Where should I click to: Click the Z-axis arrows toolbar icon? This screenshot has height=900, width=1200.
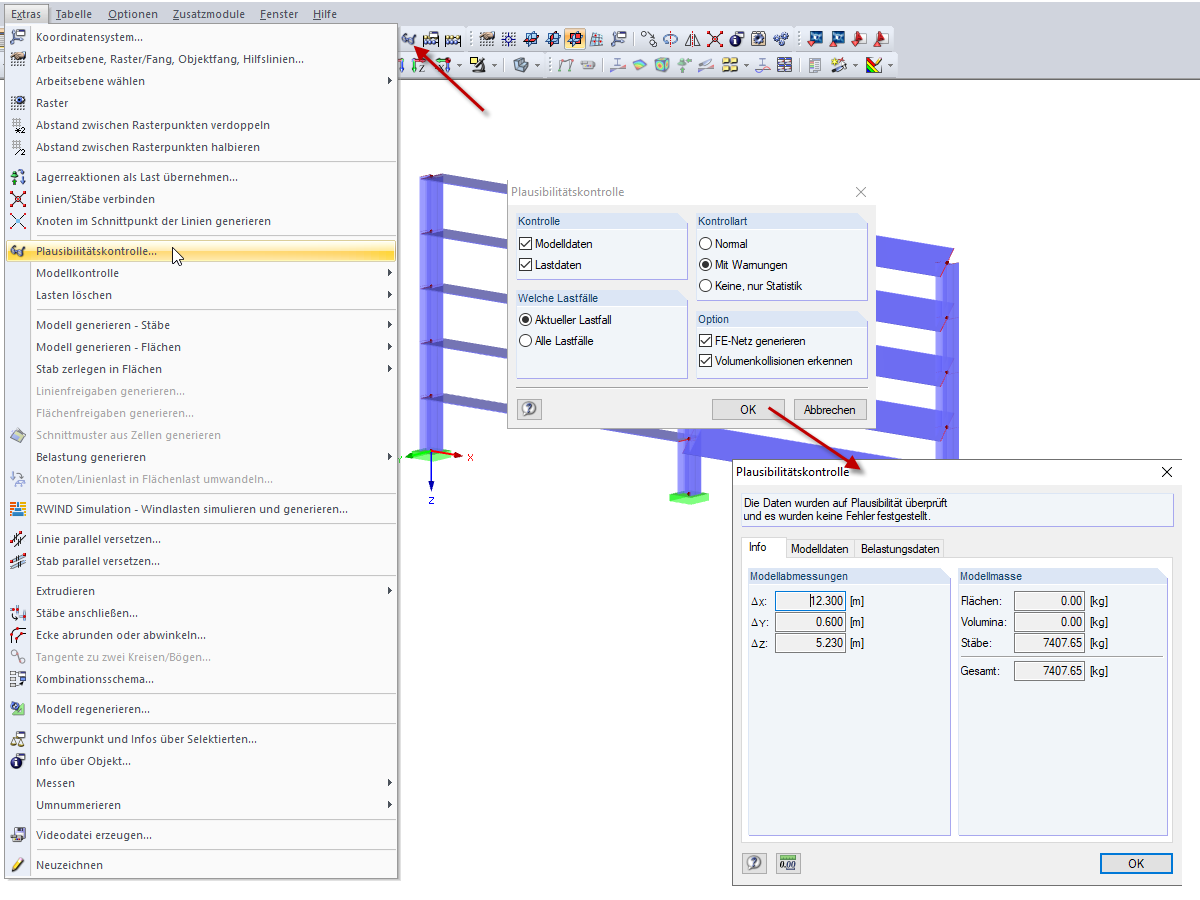click(x=419, y=65)
